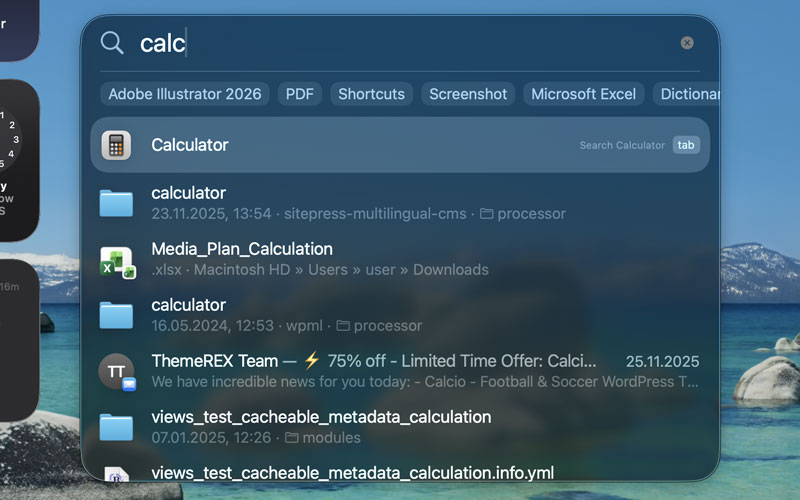Screen dimensions: 800x500
Task: Choose the Screenshot suggestion chip
Action: pyautogui.click(x=468, y=94)
